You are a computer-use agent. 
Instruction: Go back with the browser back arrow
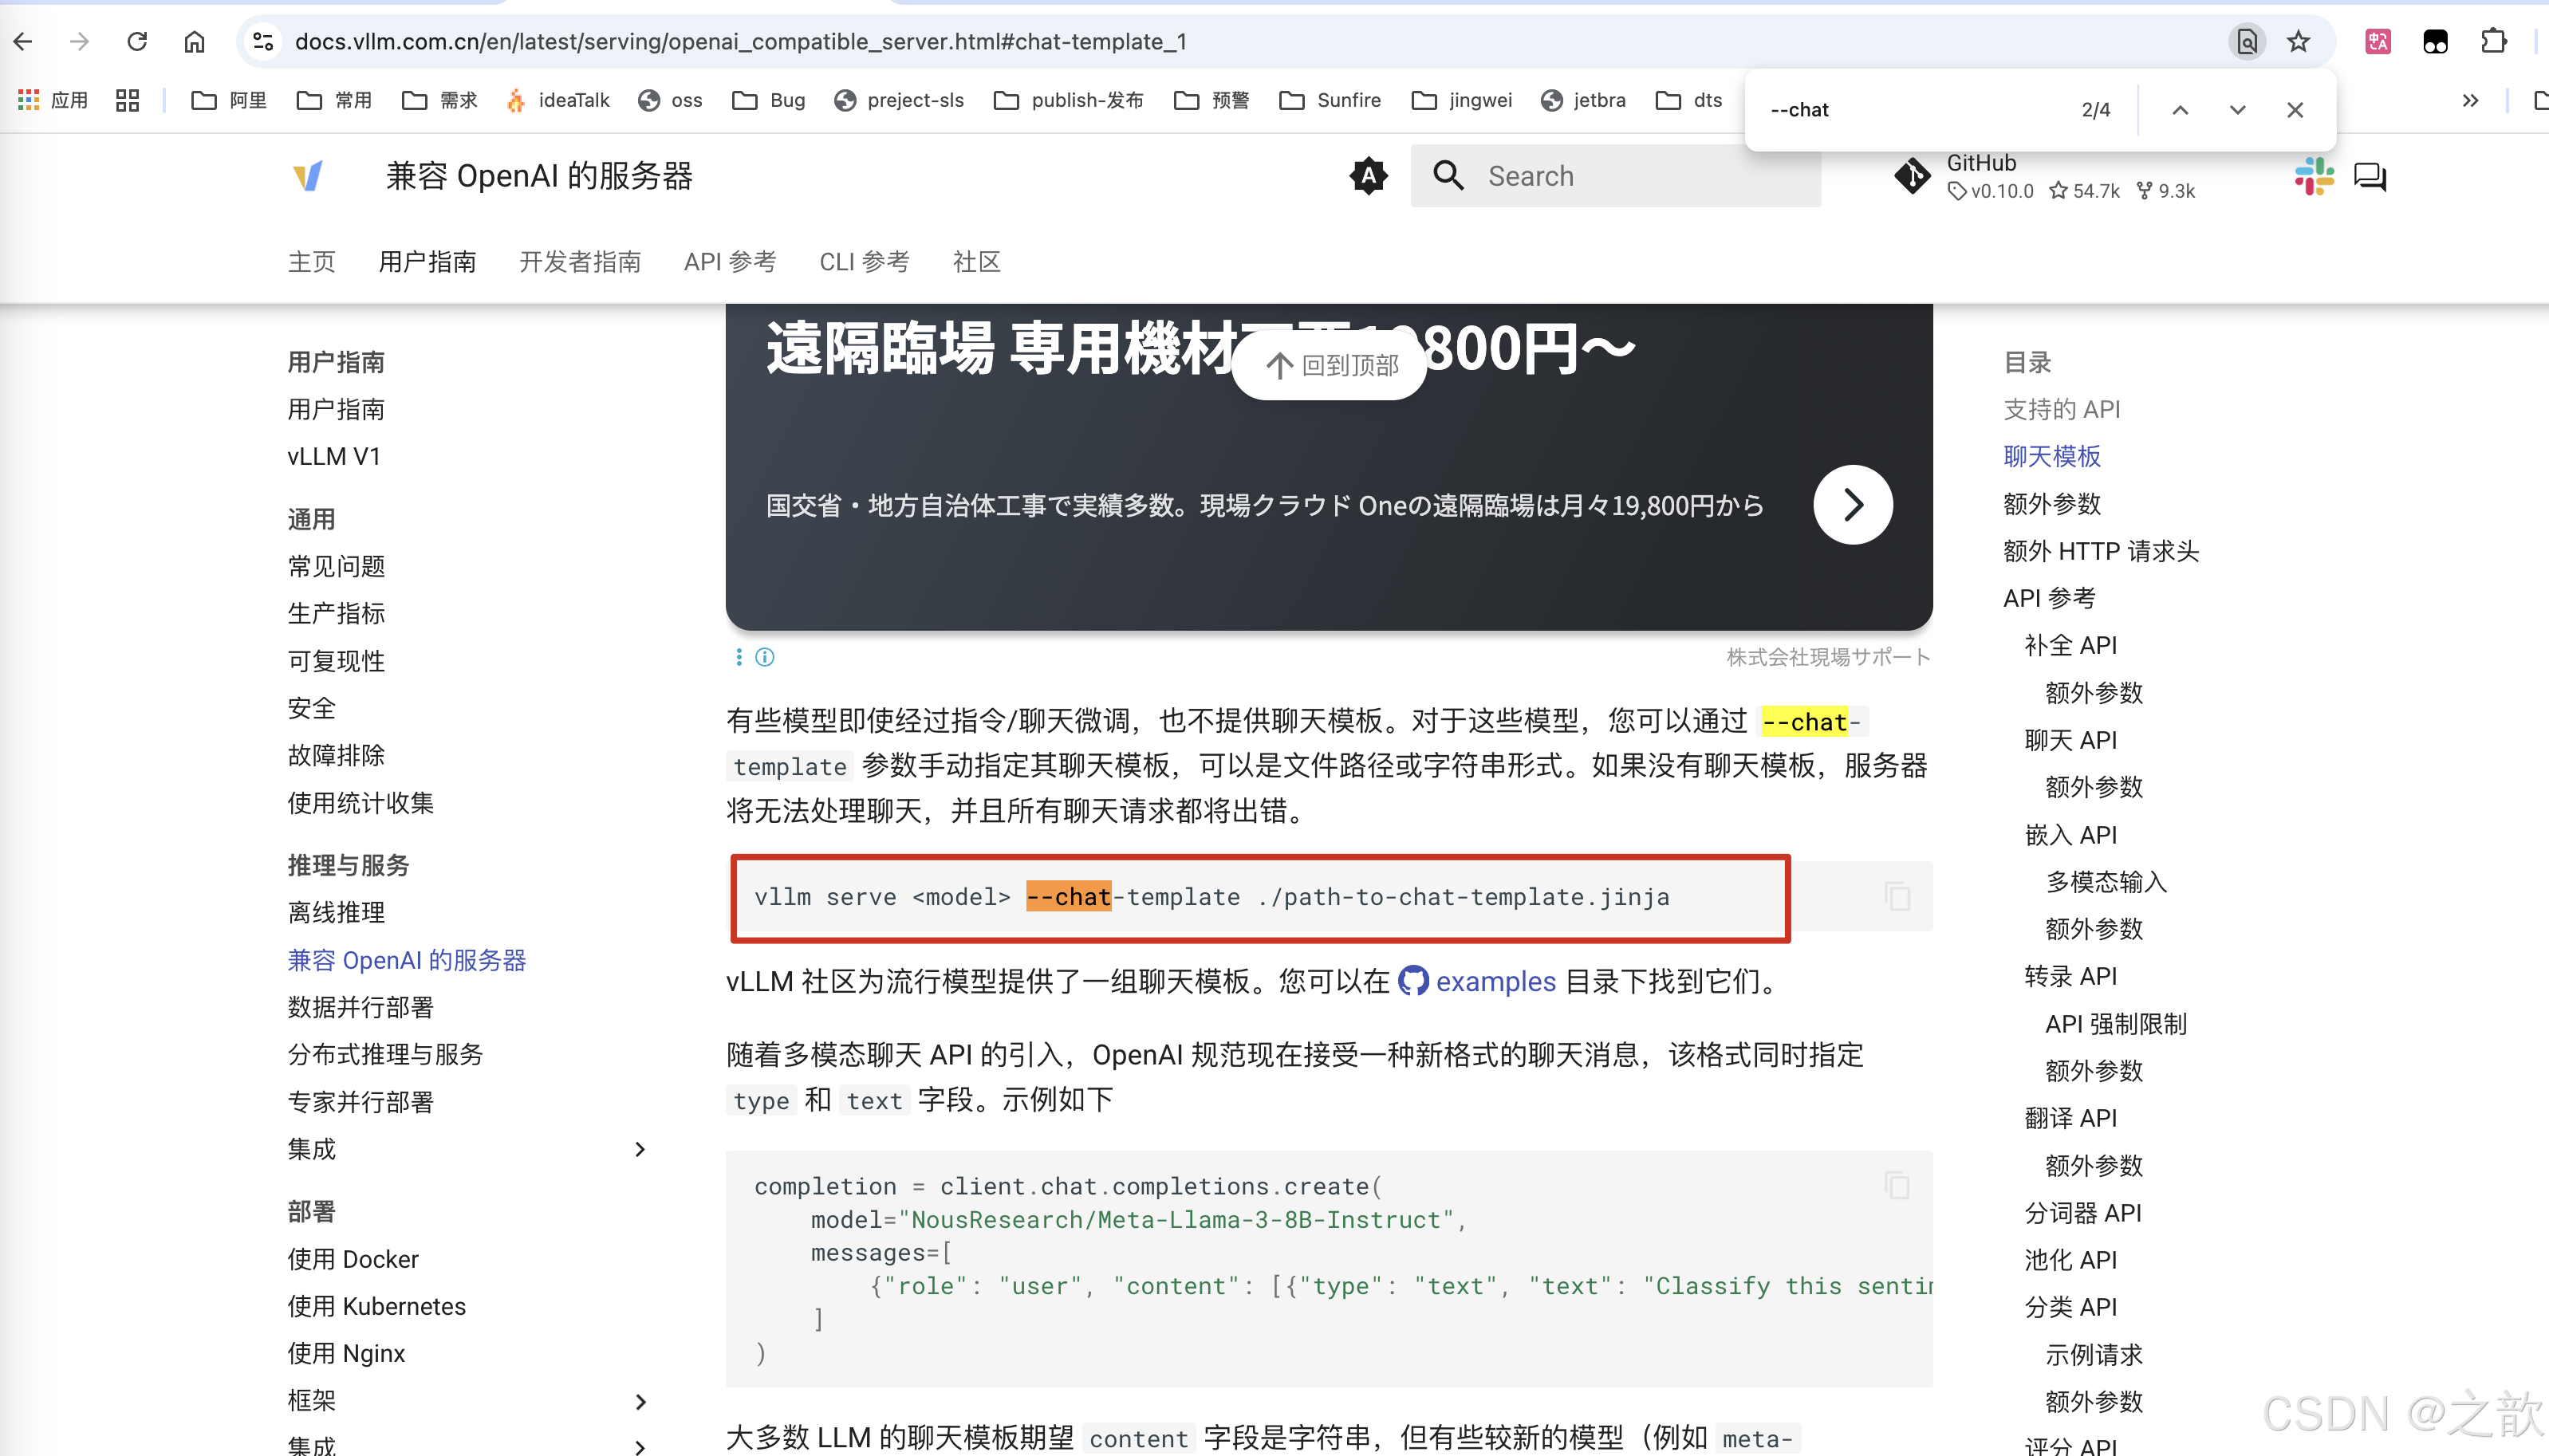point(23,41)
